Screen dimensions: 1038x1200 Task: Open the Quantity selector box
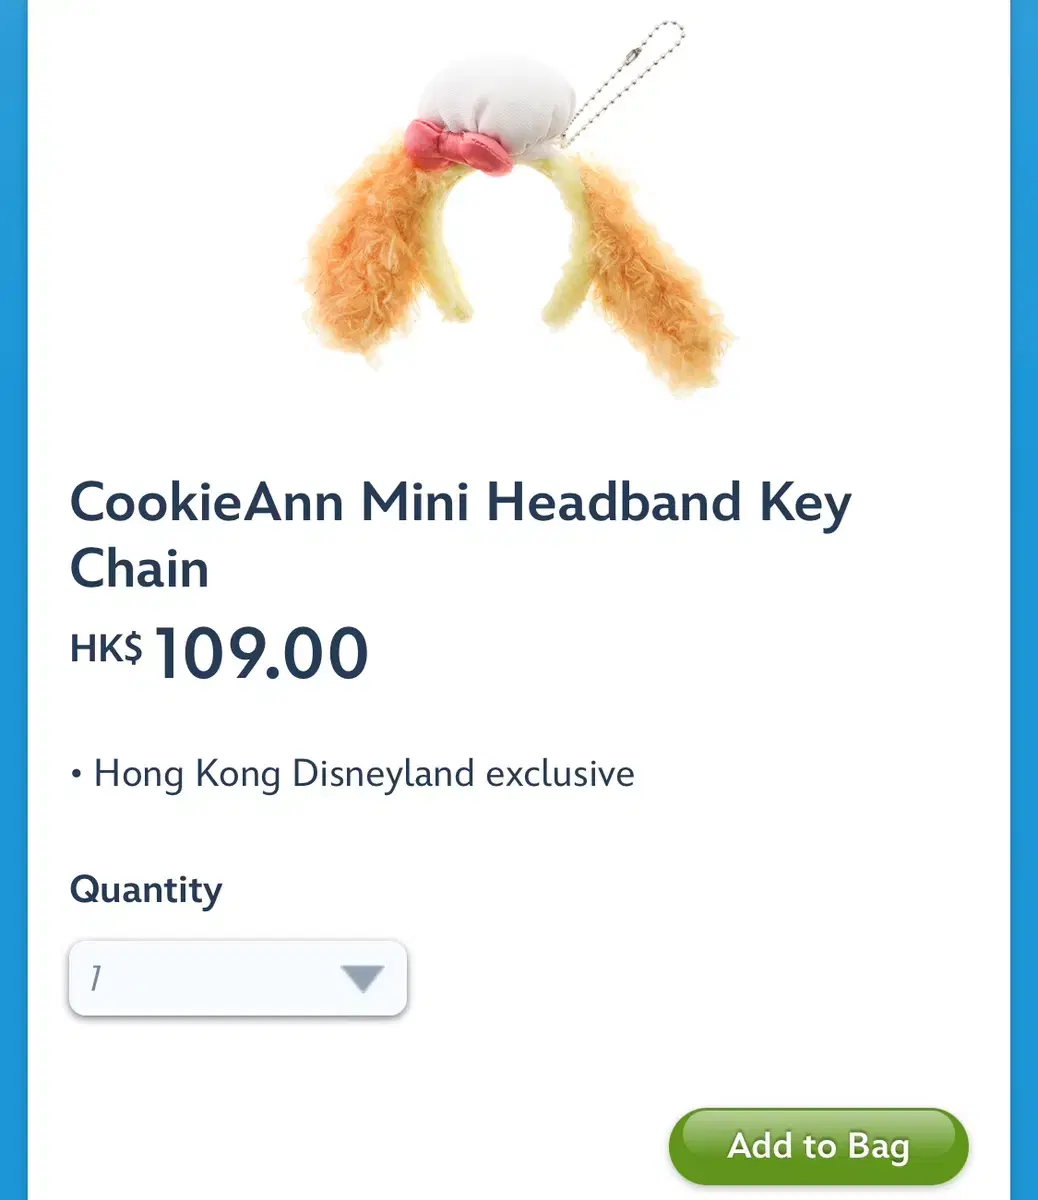[x=238, y=978]
